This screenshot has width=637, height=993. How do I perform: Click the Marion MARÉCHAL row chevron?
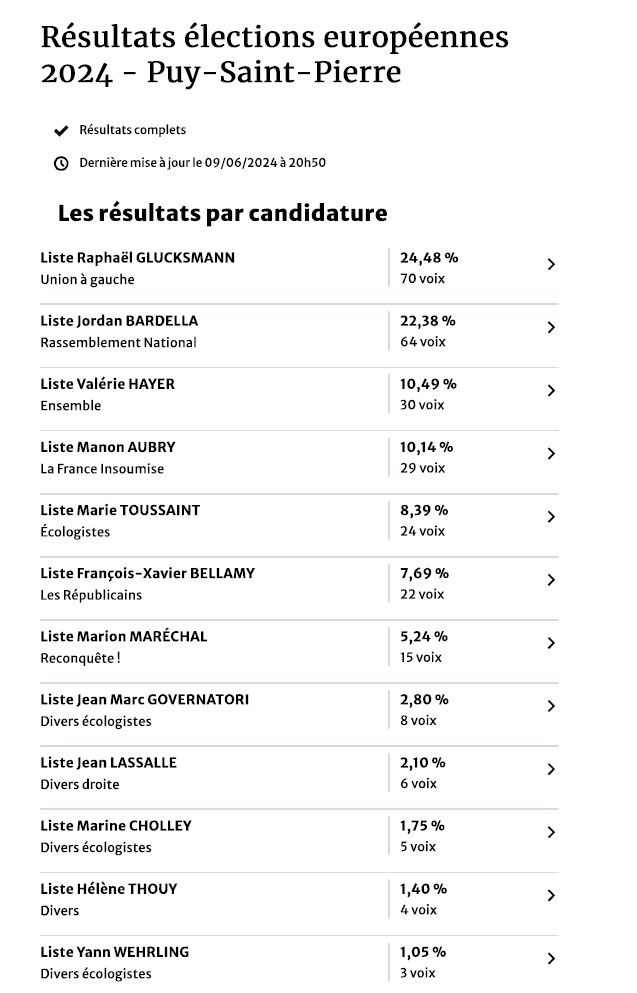tap(551, 643)
